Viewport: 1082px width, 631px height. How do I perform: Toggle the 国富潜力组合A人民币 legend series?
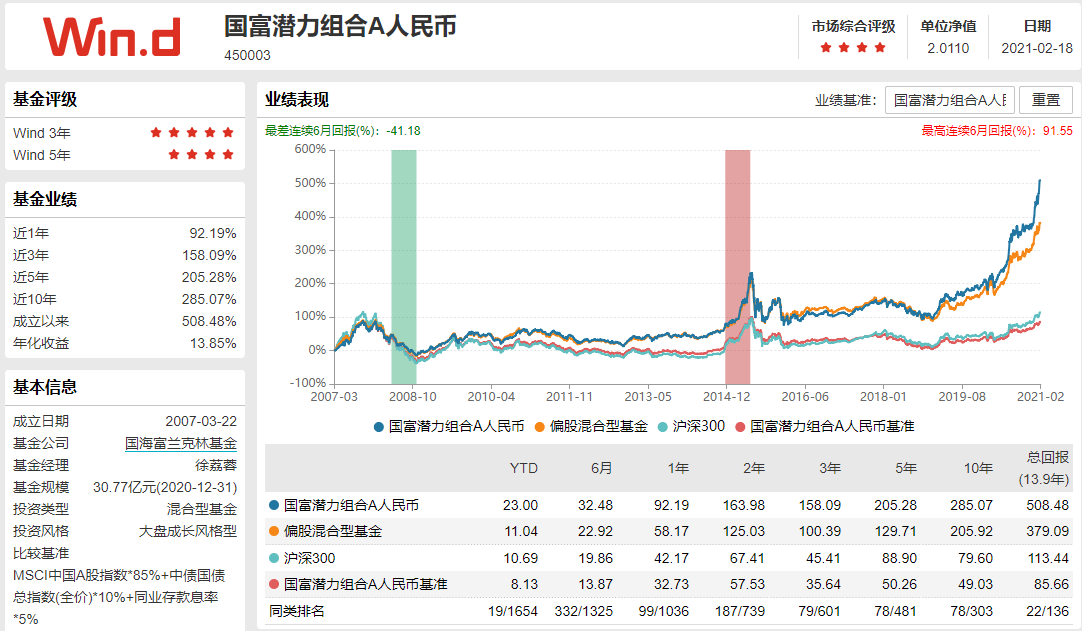pyautogui.click(x=449, y=427)
